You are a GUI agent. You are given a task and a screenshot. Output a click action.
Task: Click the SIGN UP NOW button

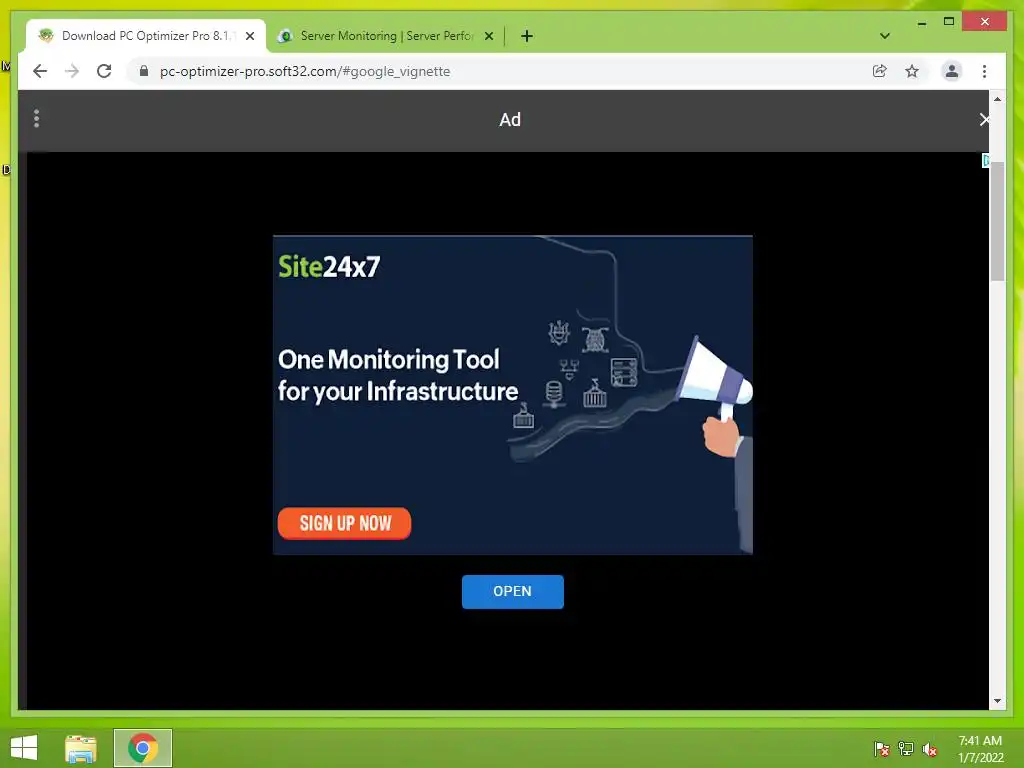pyautogui.click(x=344, y=523)
